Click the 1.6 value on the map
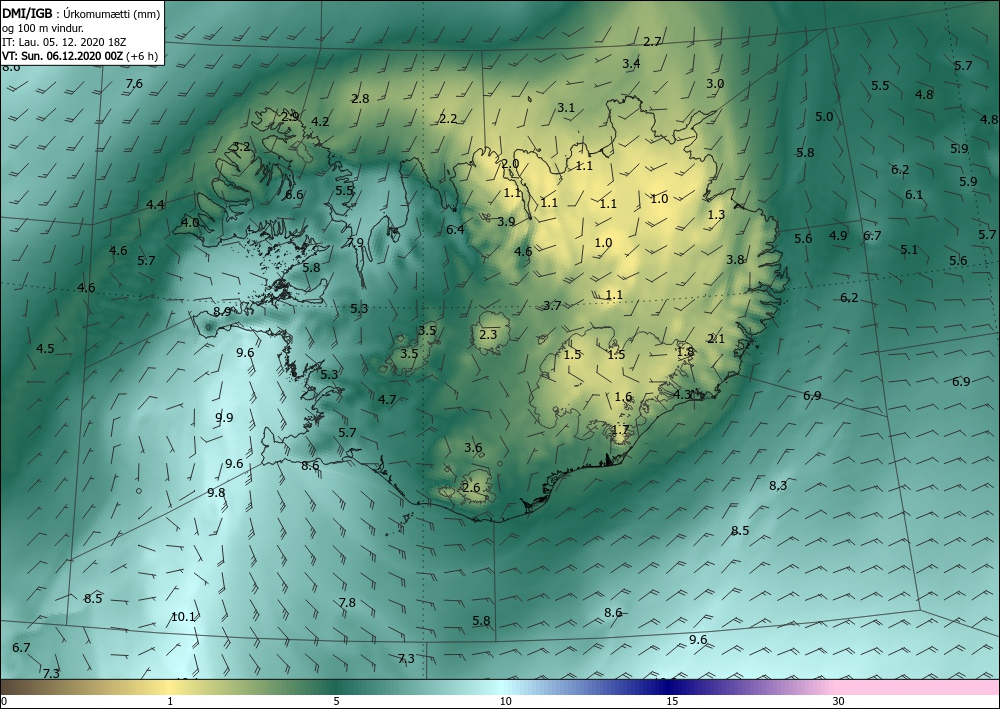 click(623, 397)
